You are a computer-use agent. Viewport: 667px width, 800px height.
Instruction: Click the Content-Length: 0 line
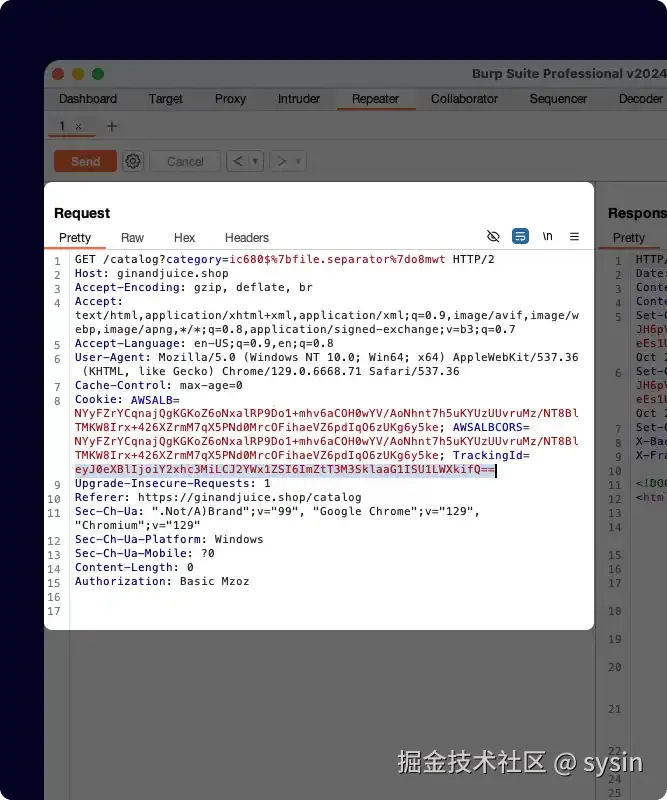click(x=134, y=567)
